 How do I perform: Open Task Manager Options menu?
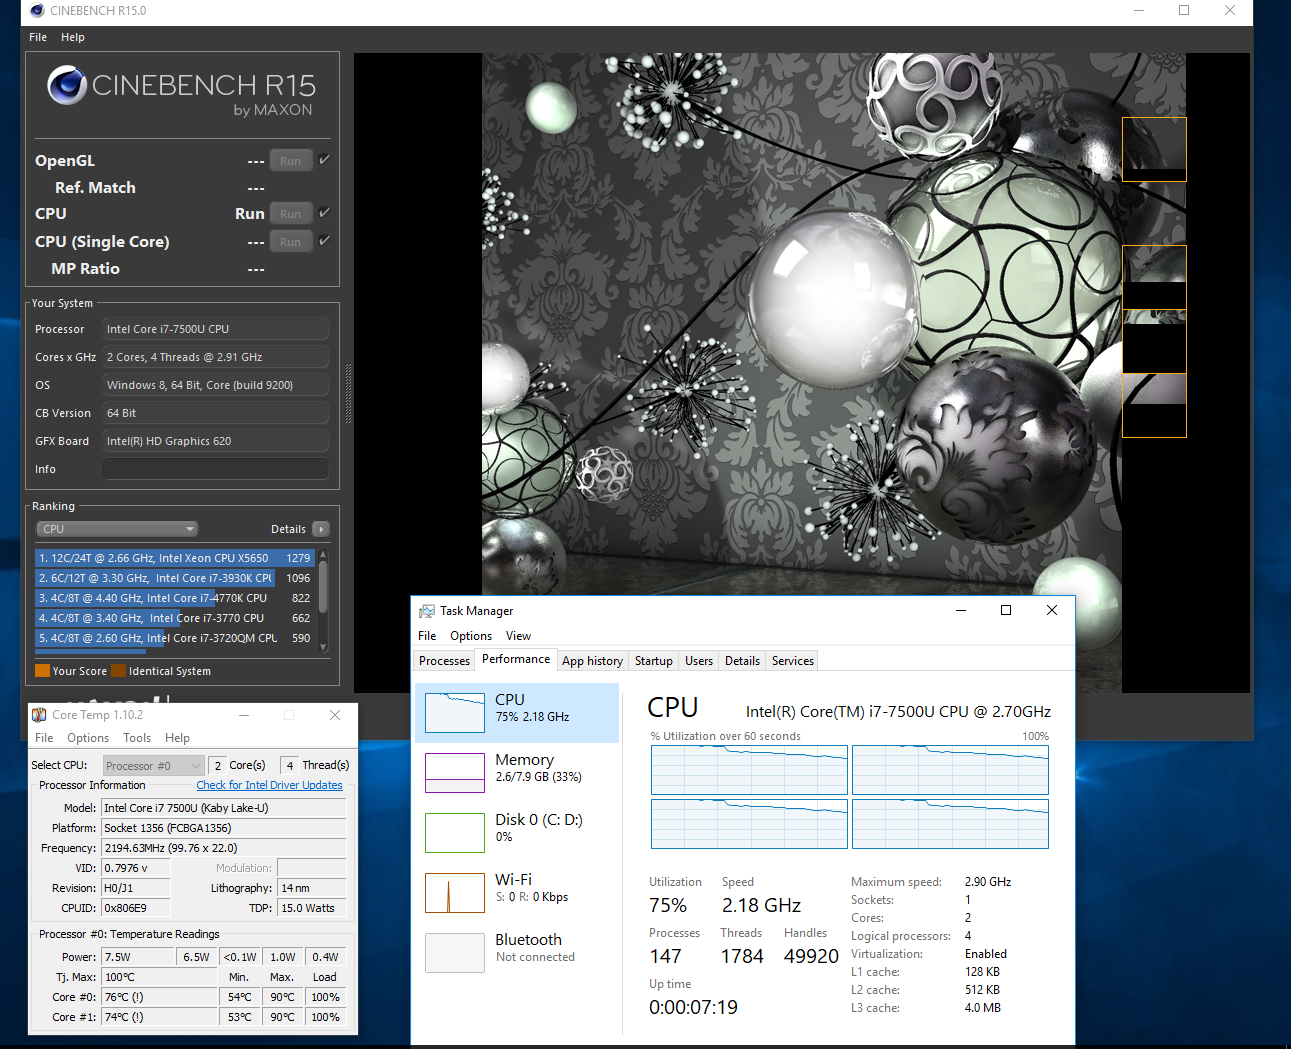click(471, 636)
